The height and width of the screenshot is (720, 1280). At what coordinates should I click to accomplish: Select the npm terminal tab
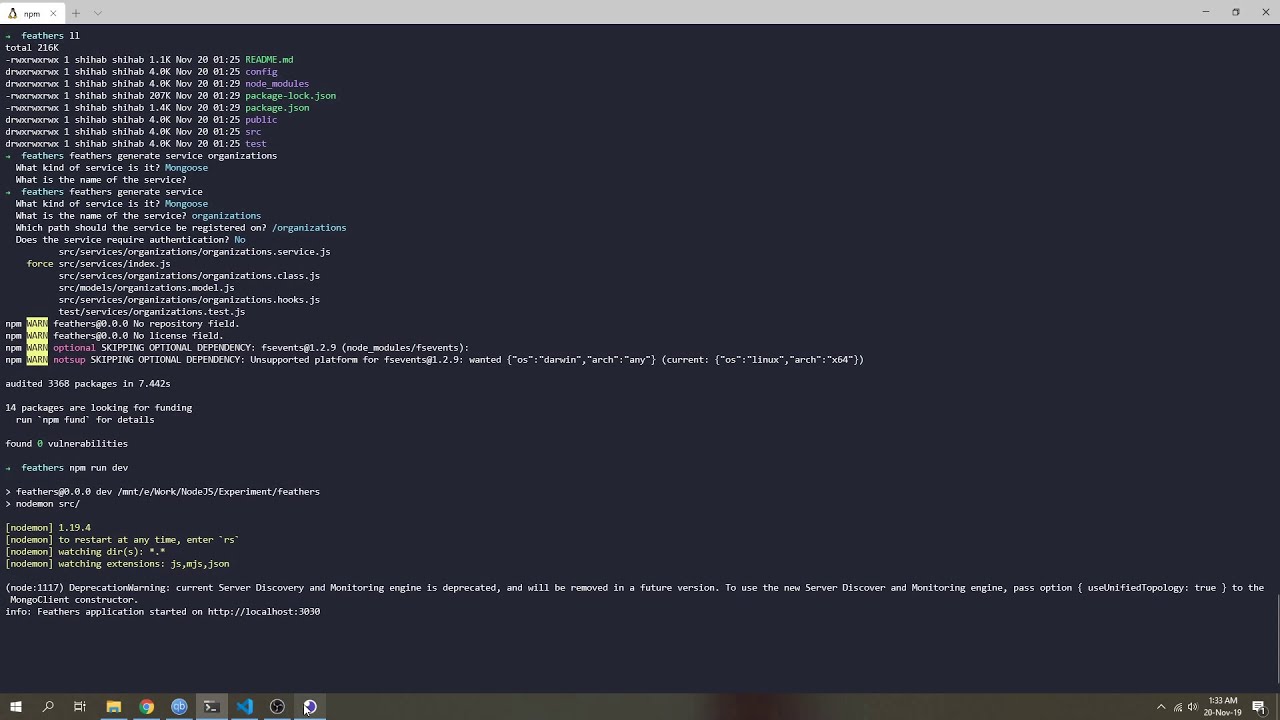[x=33, y=13]
